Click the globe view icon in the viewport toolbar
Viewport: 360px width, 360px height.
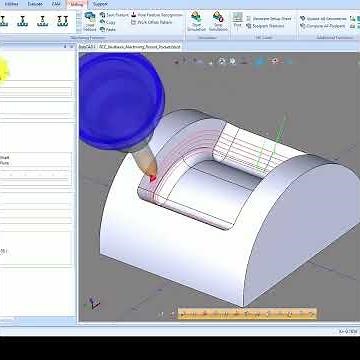[x=232, y=61]
